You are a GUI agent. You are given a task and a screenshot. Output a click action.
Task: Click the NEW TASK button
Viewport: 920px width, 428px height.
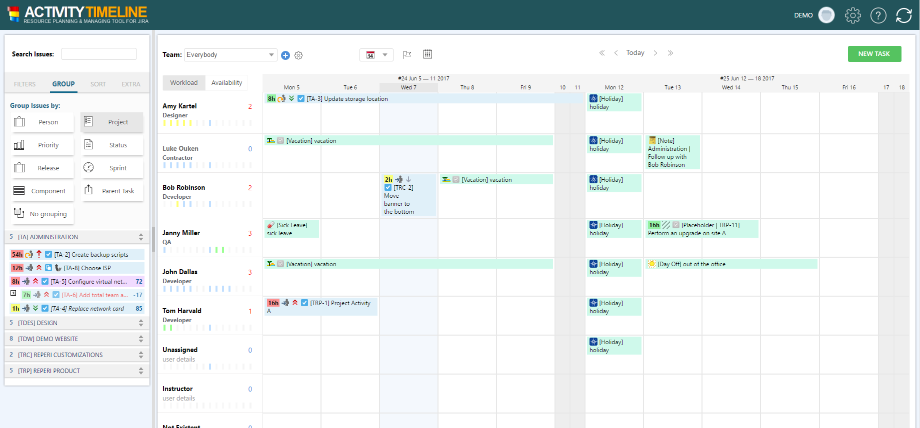(x=873, y=54)
